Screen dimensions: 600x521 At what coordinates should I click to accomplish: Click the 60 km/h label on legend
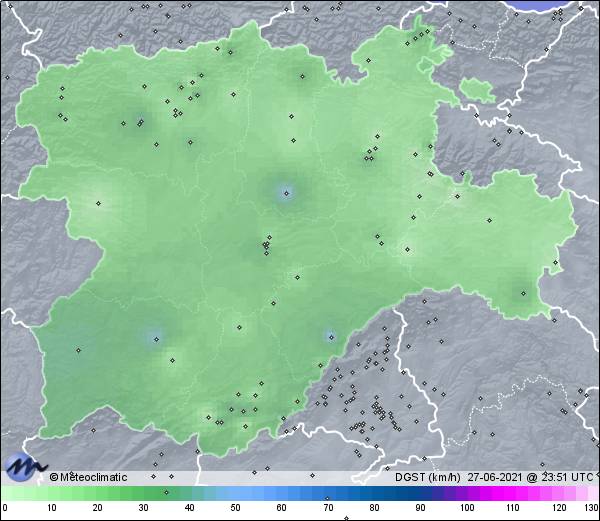coord(281,509)
